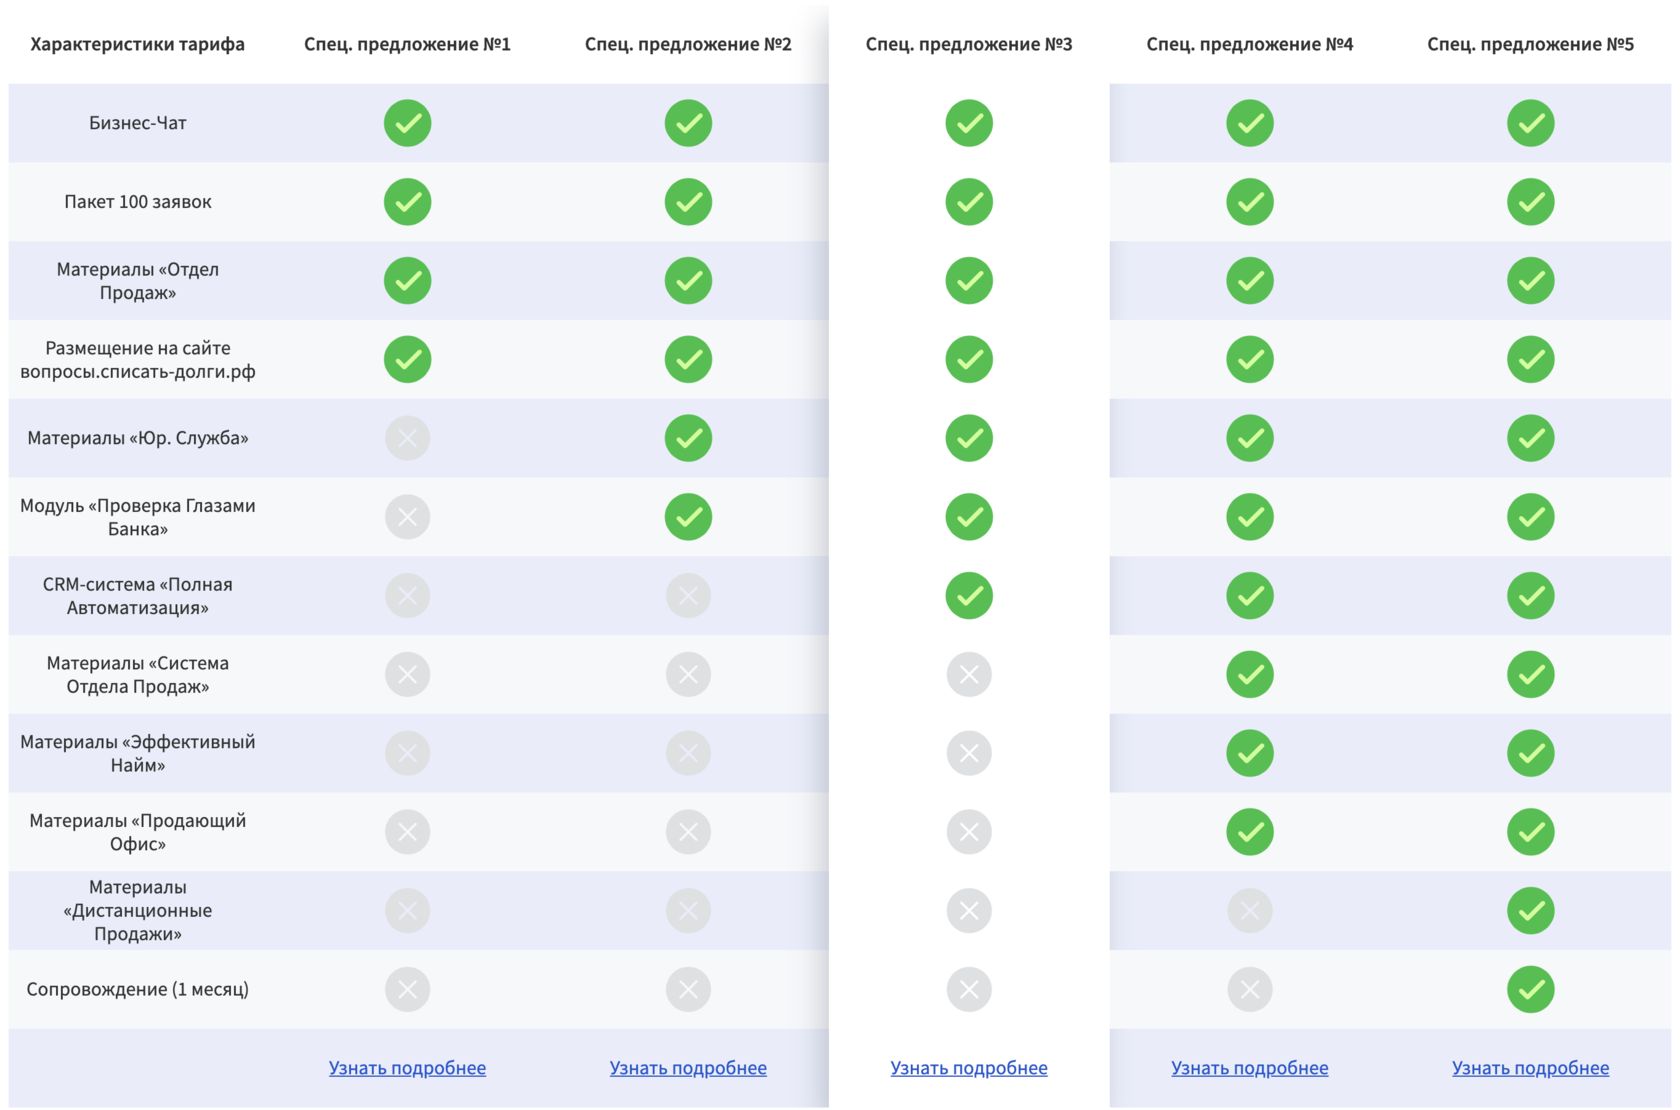Click the grey cross for Продающий Офис under предложение №3

point(969,832)
